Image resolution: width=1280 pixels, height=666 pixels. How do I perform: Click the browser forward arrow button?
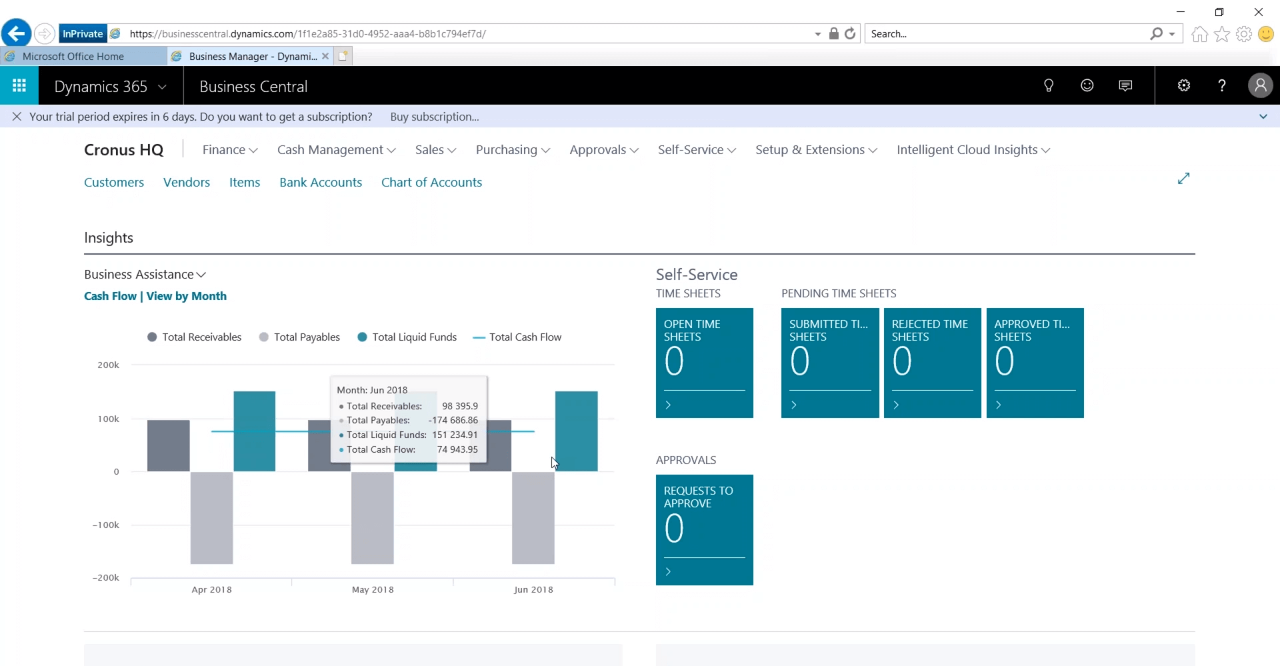(x=45, y=34)
